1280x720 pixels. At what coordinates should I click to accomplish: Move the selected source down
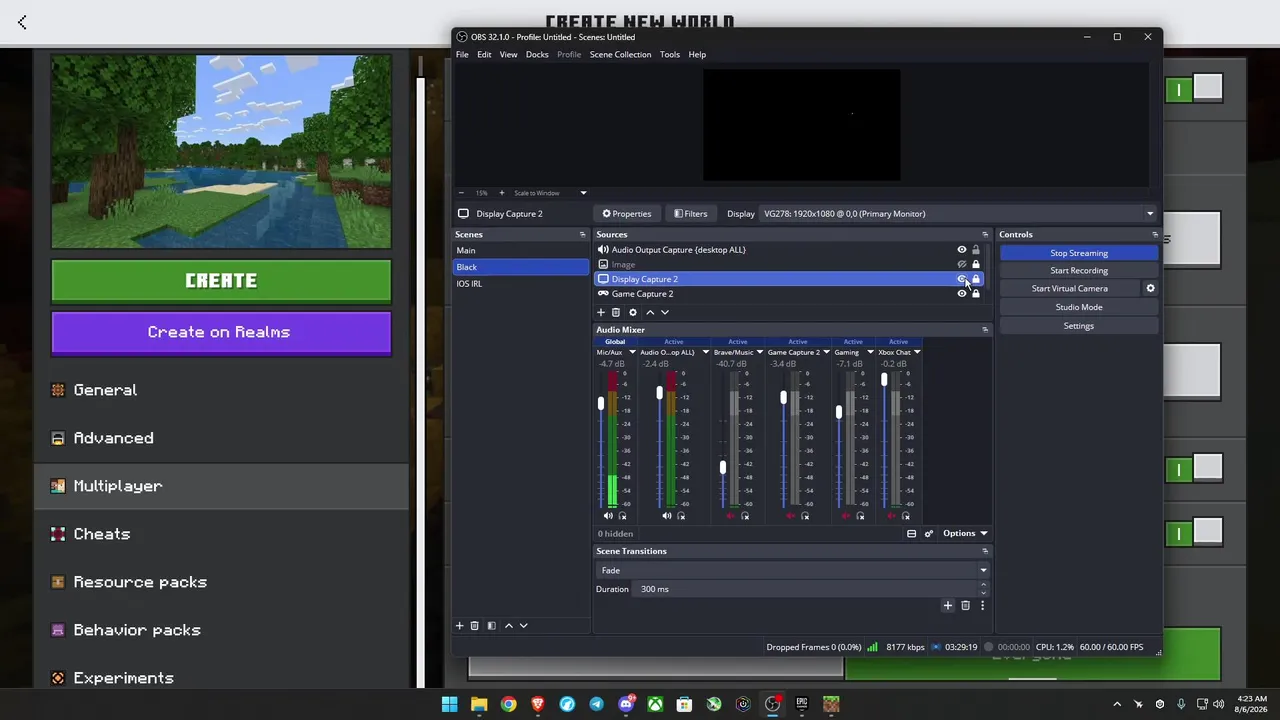(x=665, y=312)
